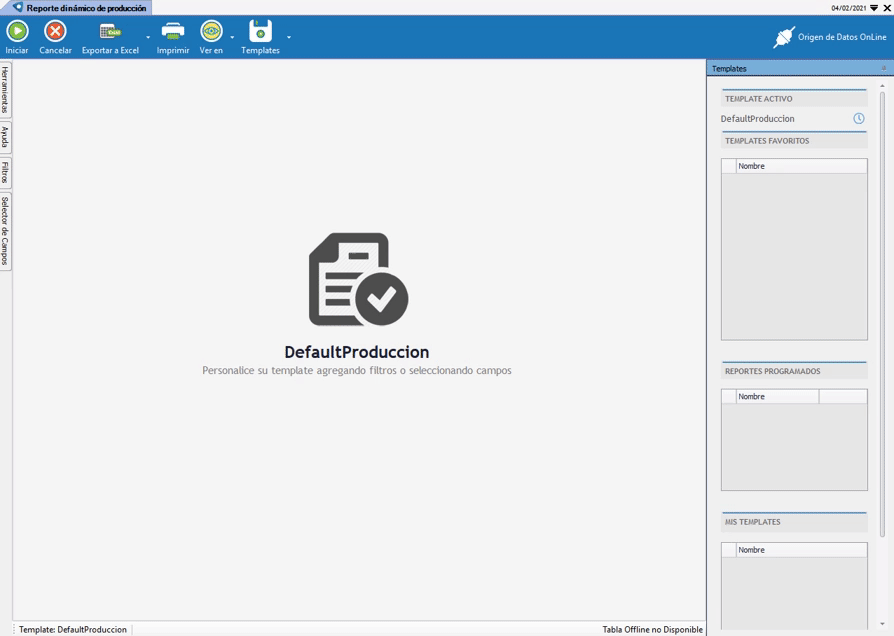Open the Ayuda side tab
The height and width of the screenshot is (636, 894).
point(6,137)
